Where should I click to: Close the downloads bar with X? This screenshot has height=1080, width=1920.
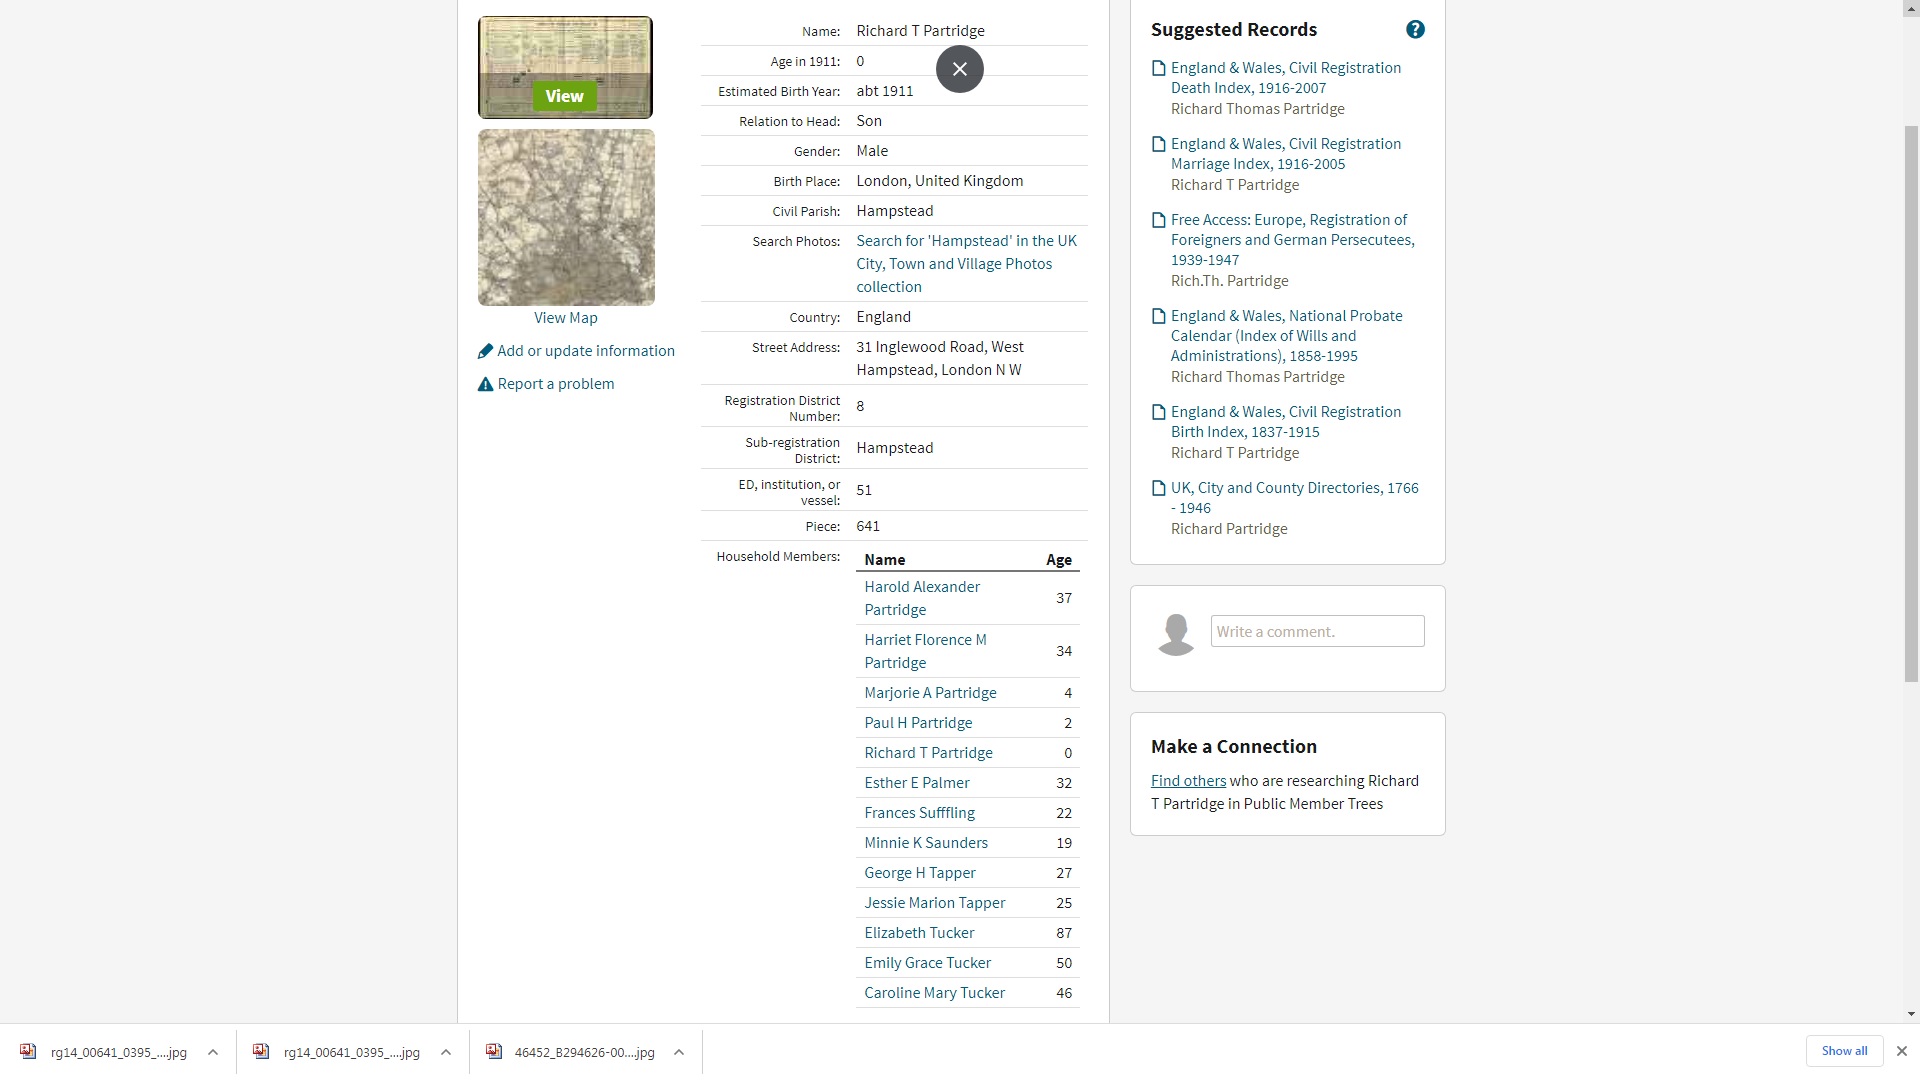pos(1902,1051)
